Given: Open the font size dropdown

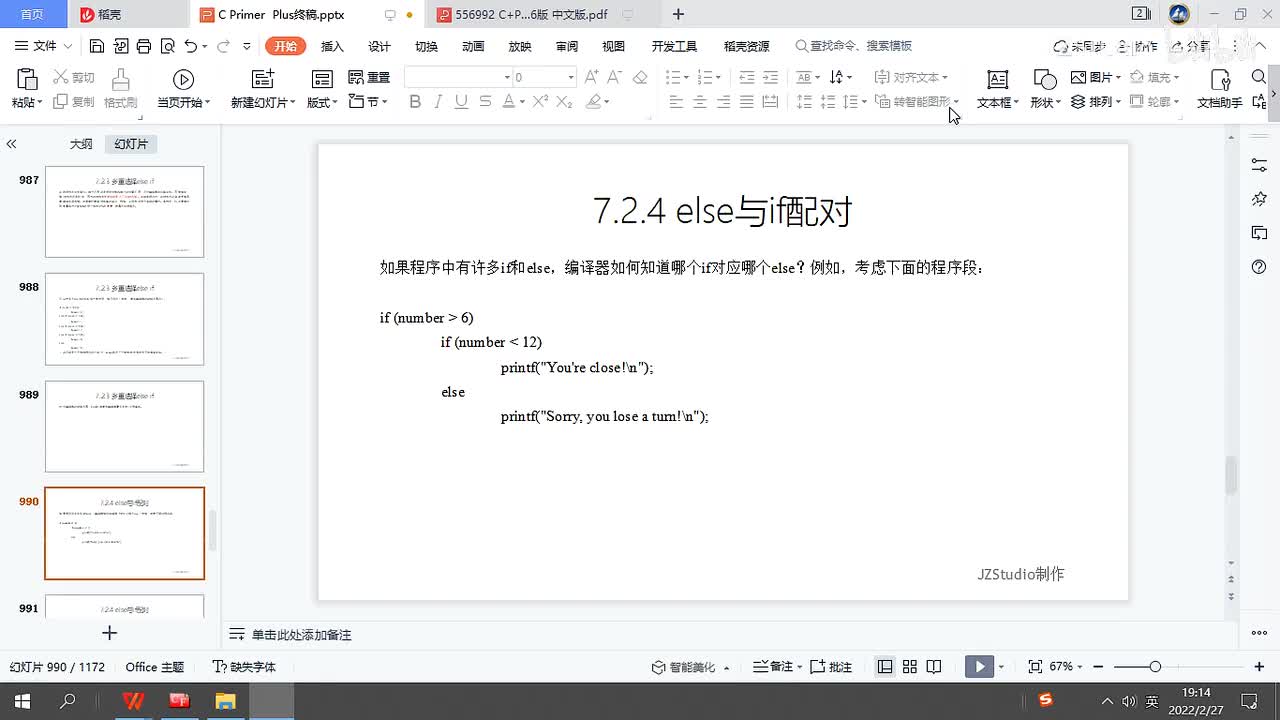Looking at the screenshot, I should (571, 77).
